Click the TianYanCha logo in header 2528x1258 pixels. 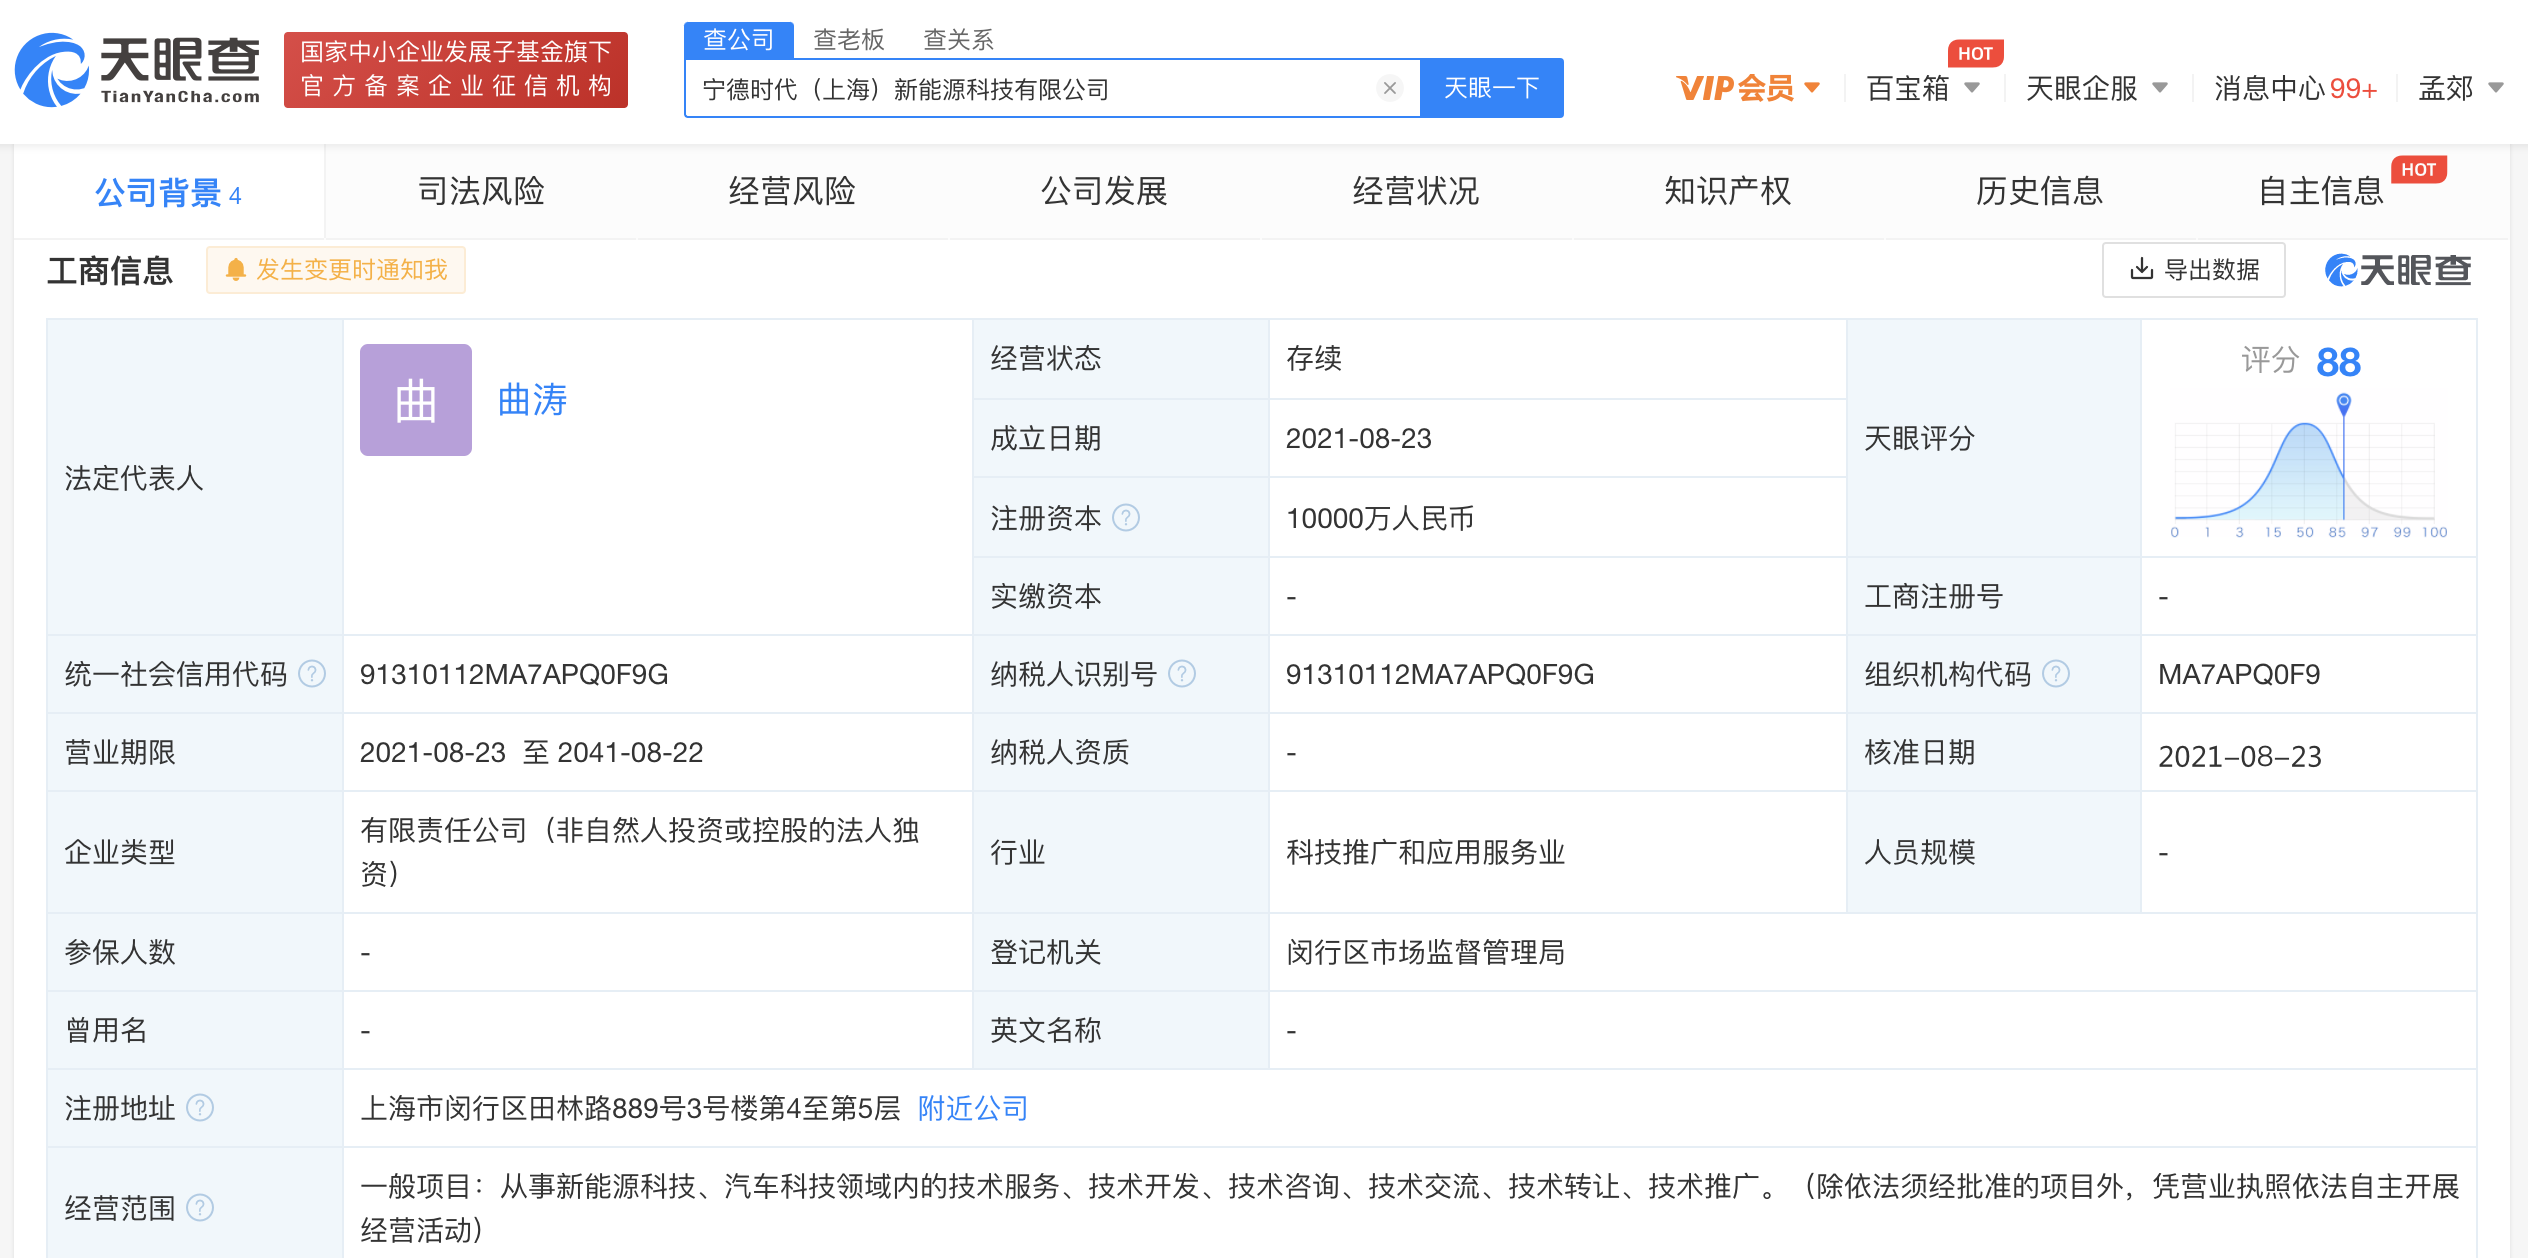tap(138, 69)
